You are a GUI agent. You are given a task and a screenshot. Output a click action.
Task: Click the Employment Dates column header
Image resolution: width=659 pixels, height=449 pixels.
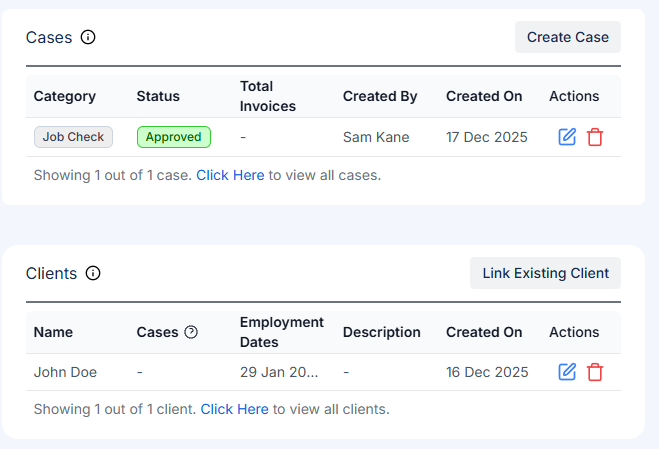coord(281,332)
